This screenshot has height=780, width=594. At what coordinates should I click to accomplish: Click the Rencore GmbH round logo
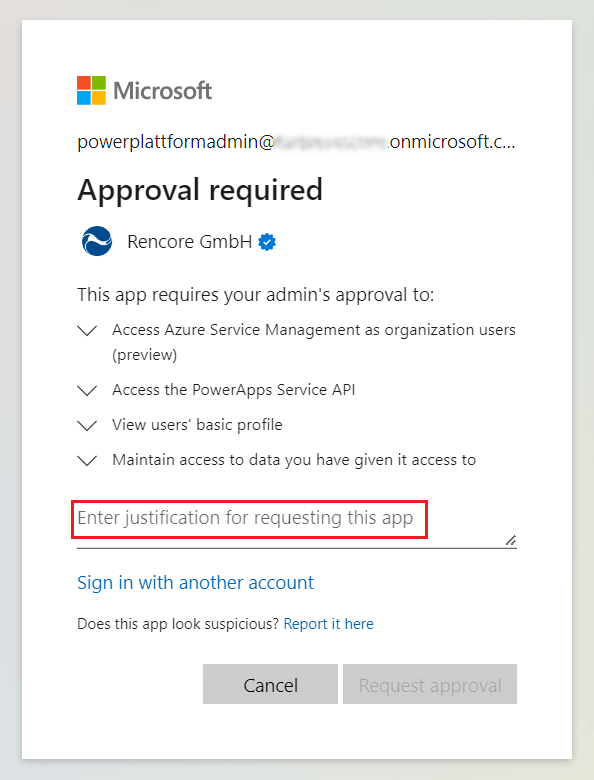tap(97, 241)
